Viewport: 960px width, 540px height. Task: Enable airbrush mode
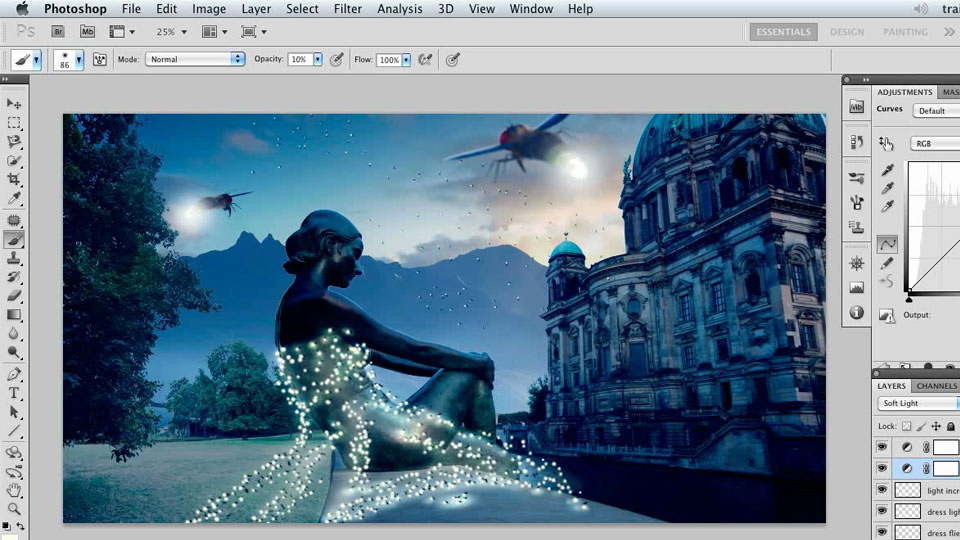[425, 59]
